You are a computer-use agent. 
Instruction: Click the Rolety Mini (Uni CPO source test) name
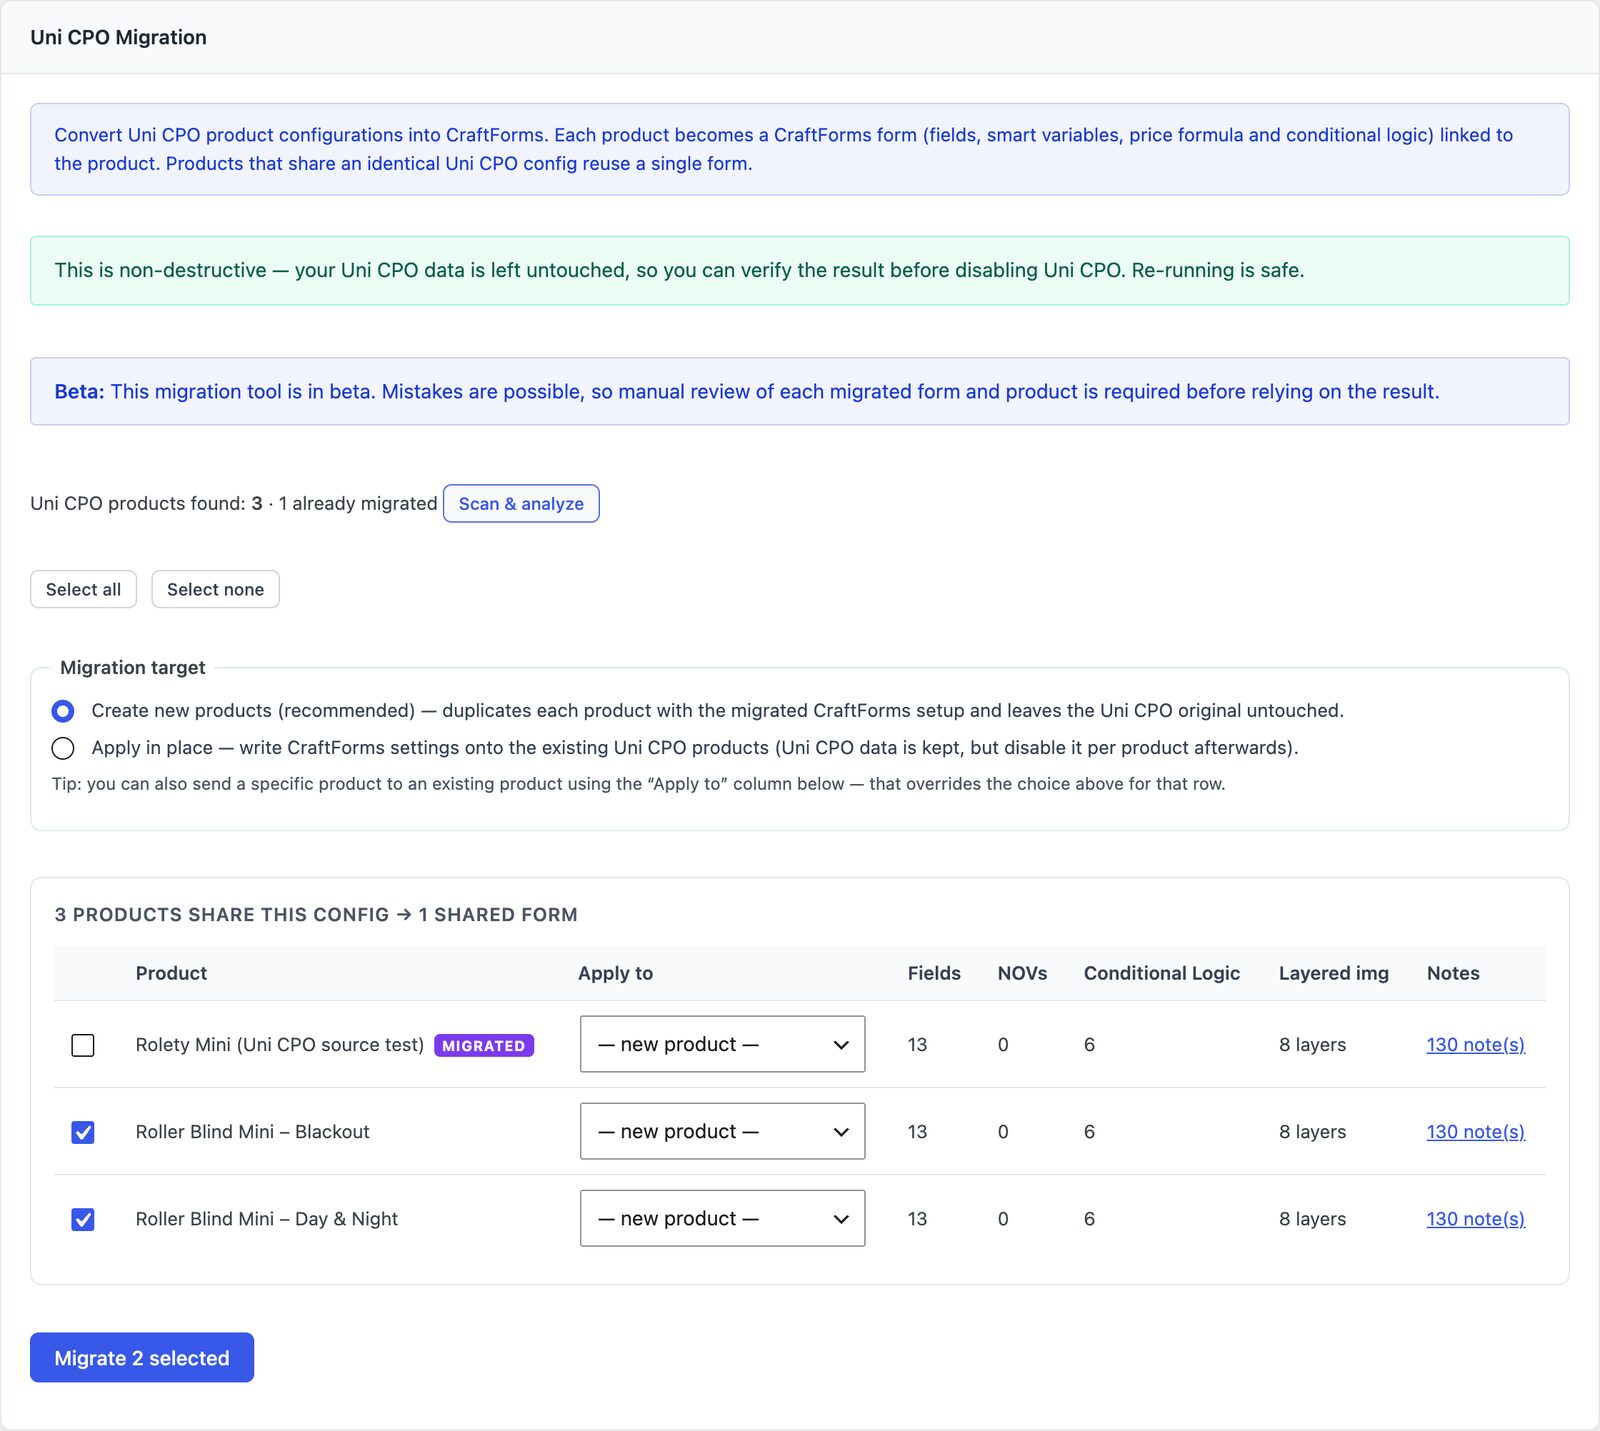click(280, 1045)
